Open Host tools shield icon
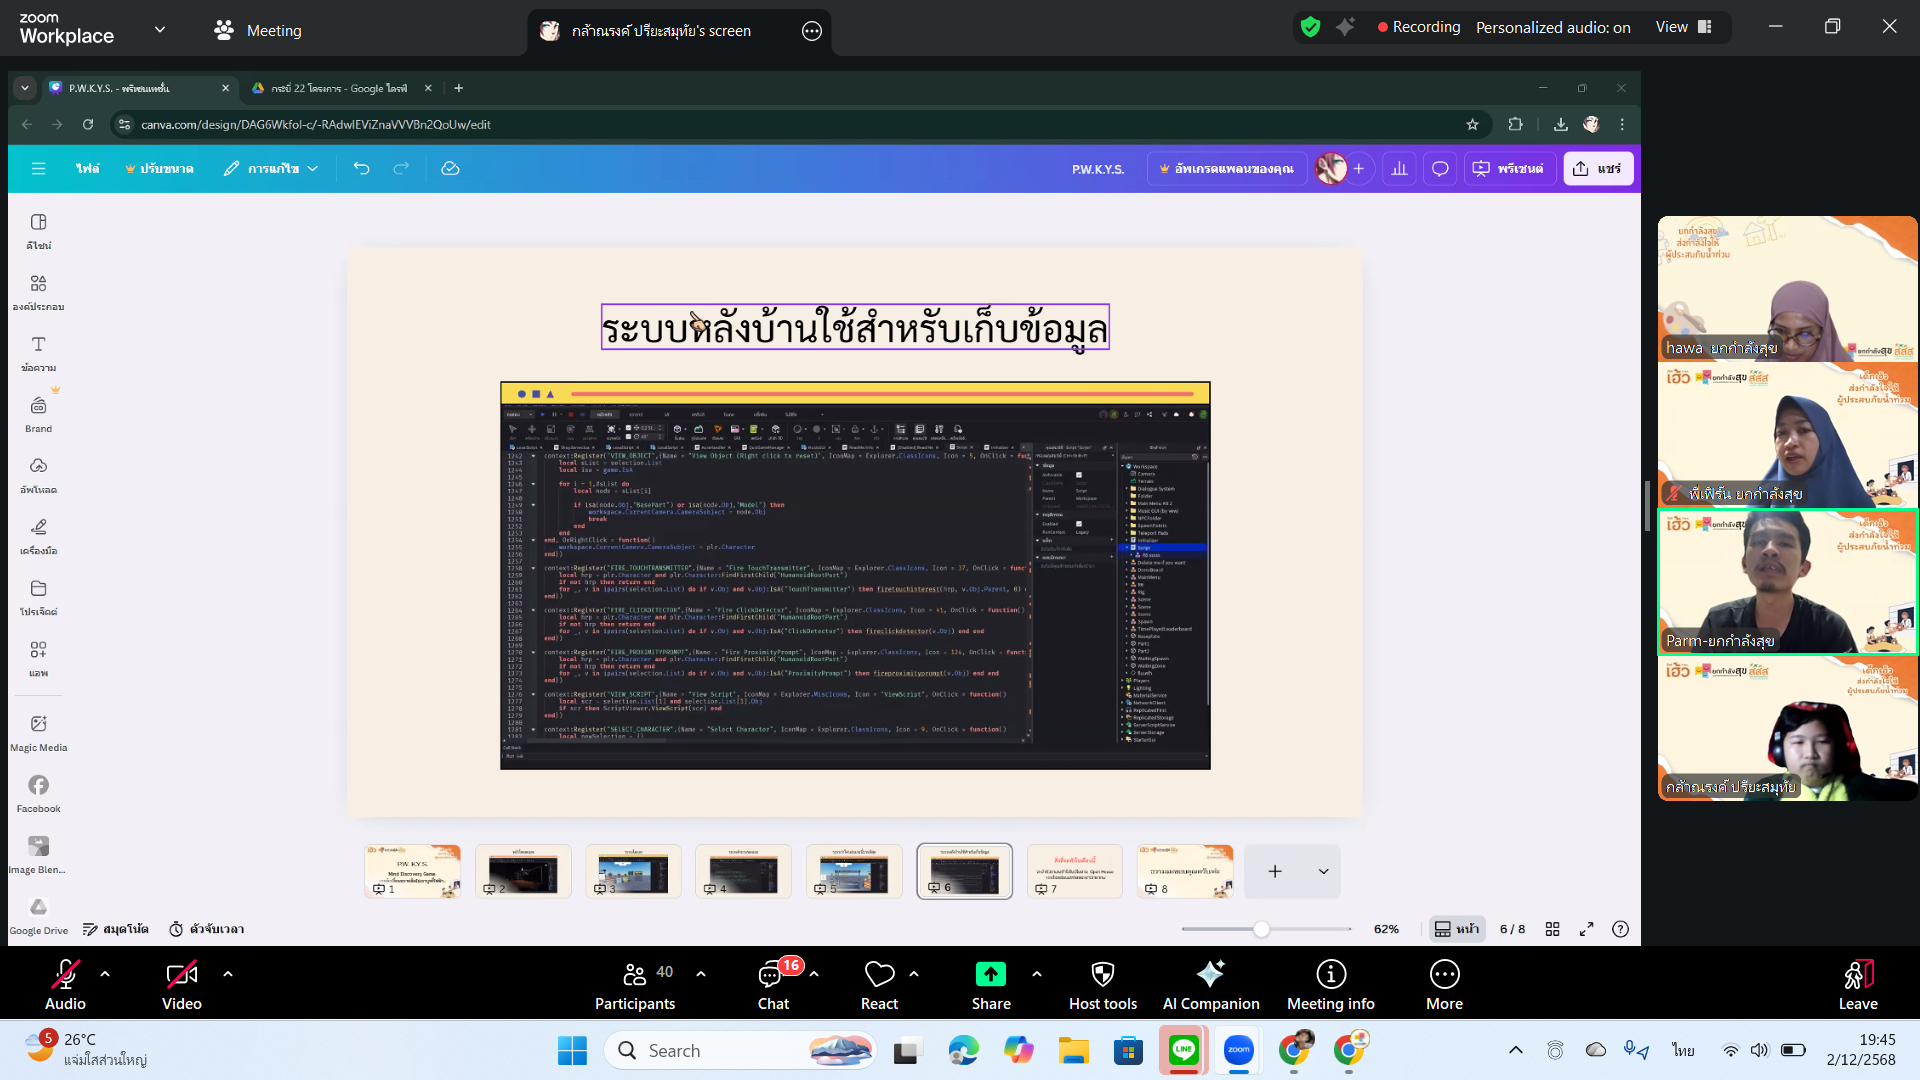This screenshot has width=1920, height=1080. [x=1102, y=985]
